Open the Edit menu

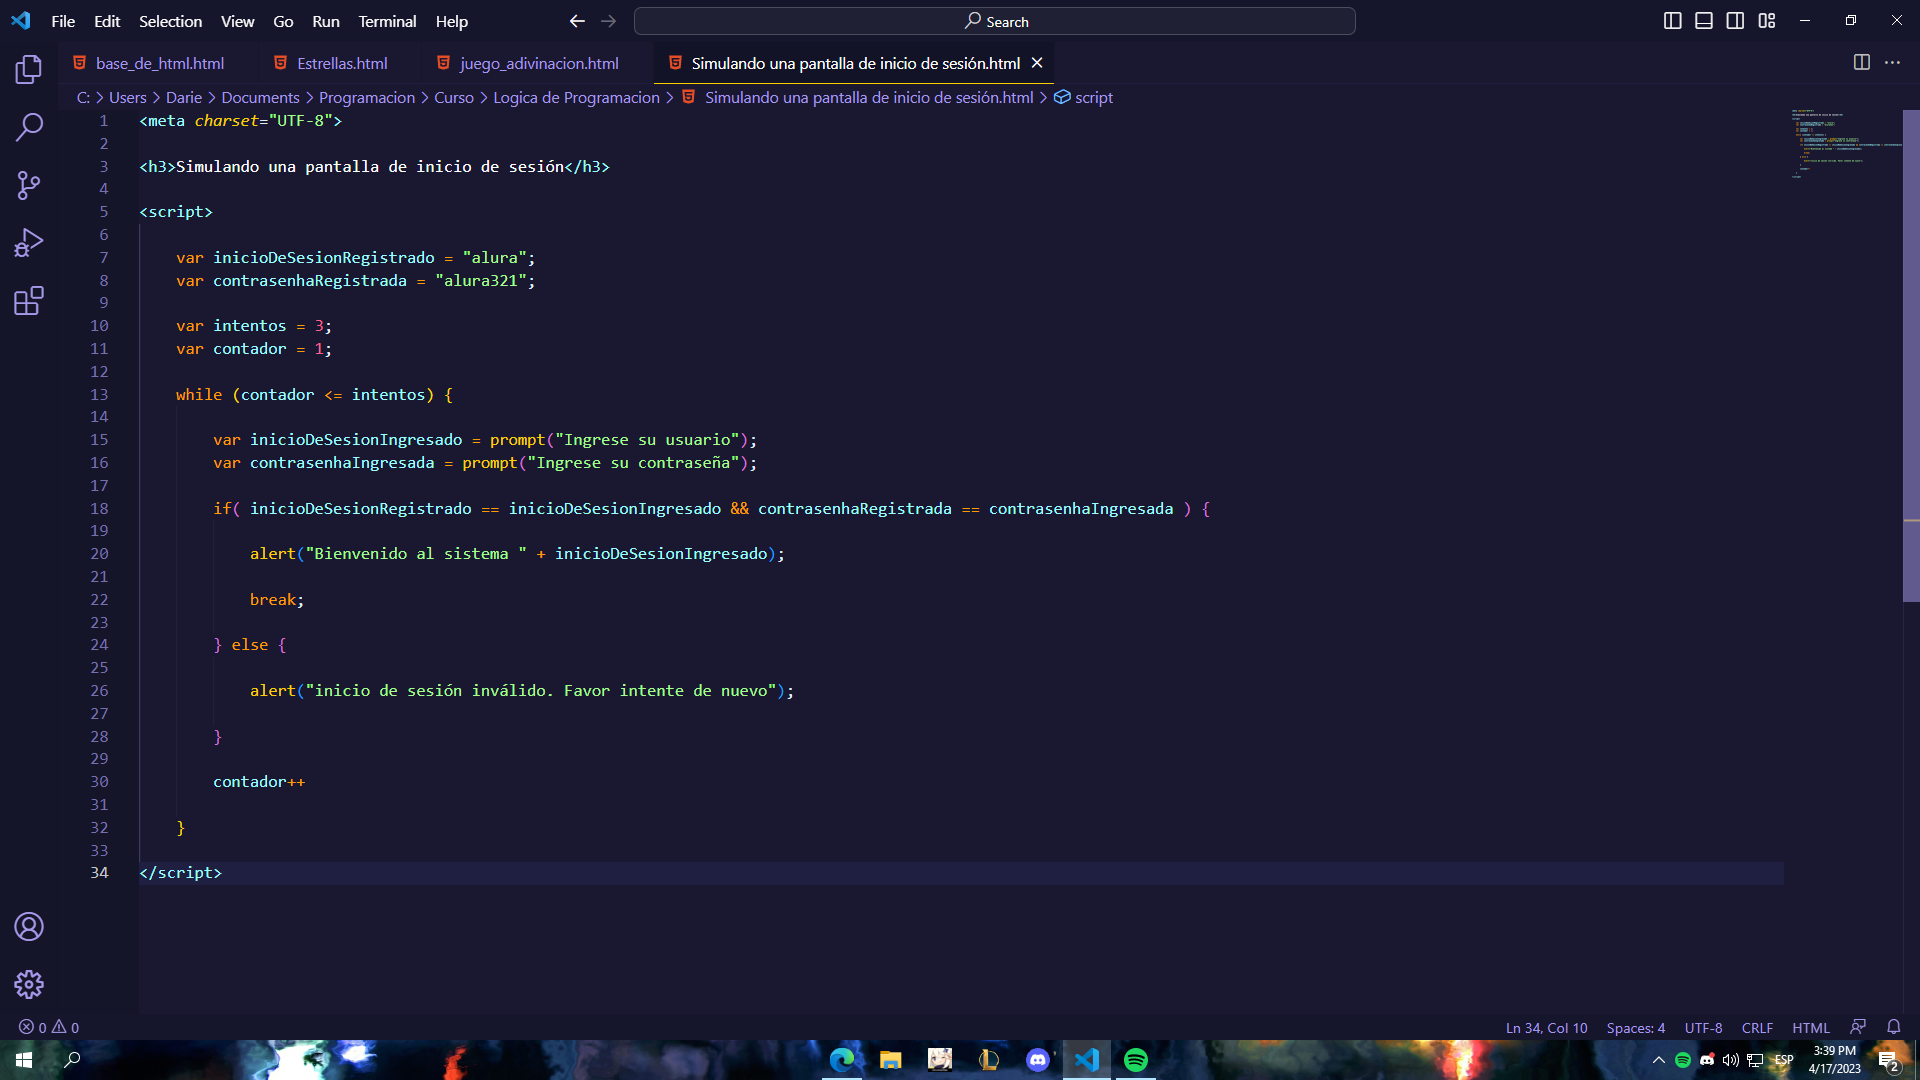(107, 21)
